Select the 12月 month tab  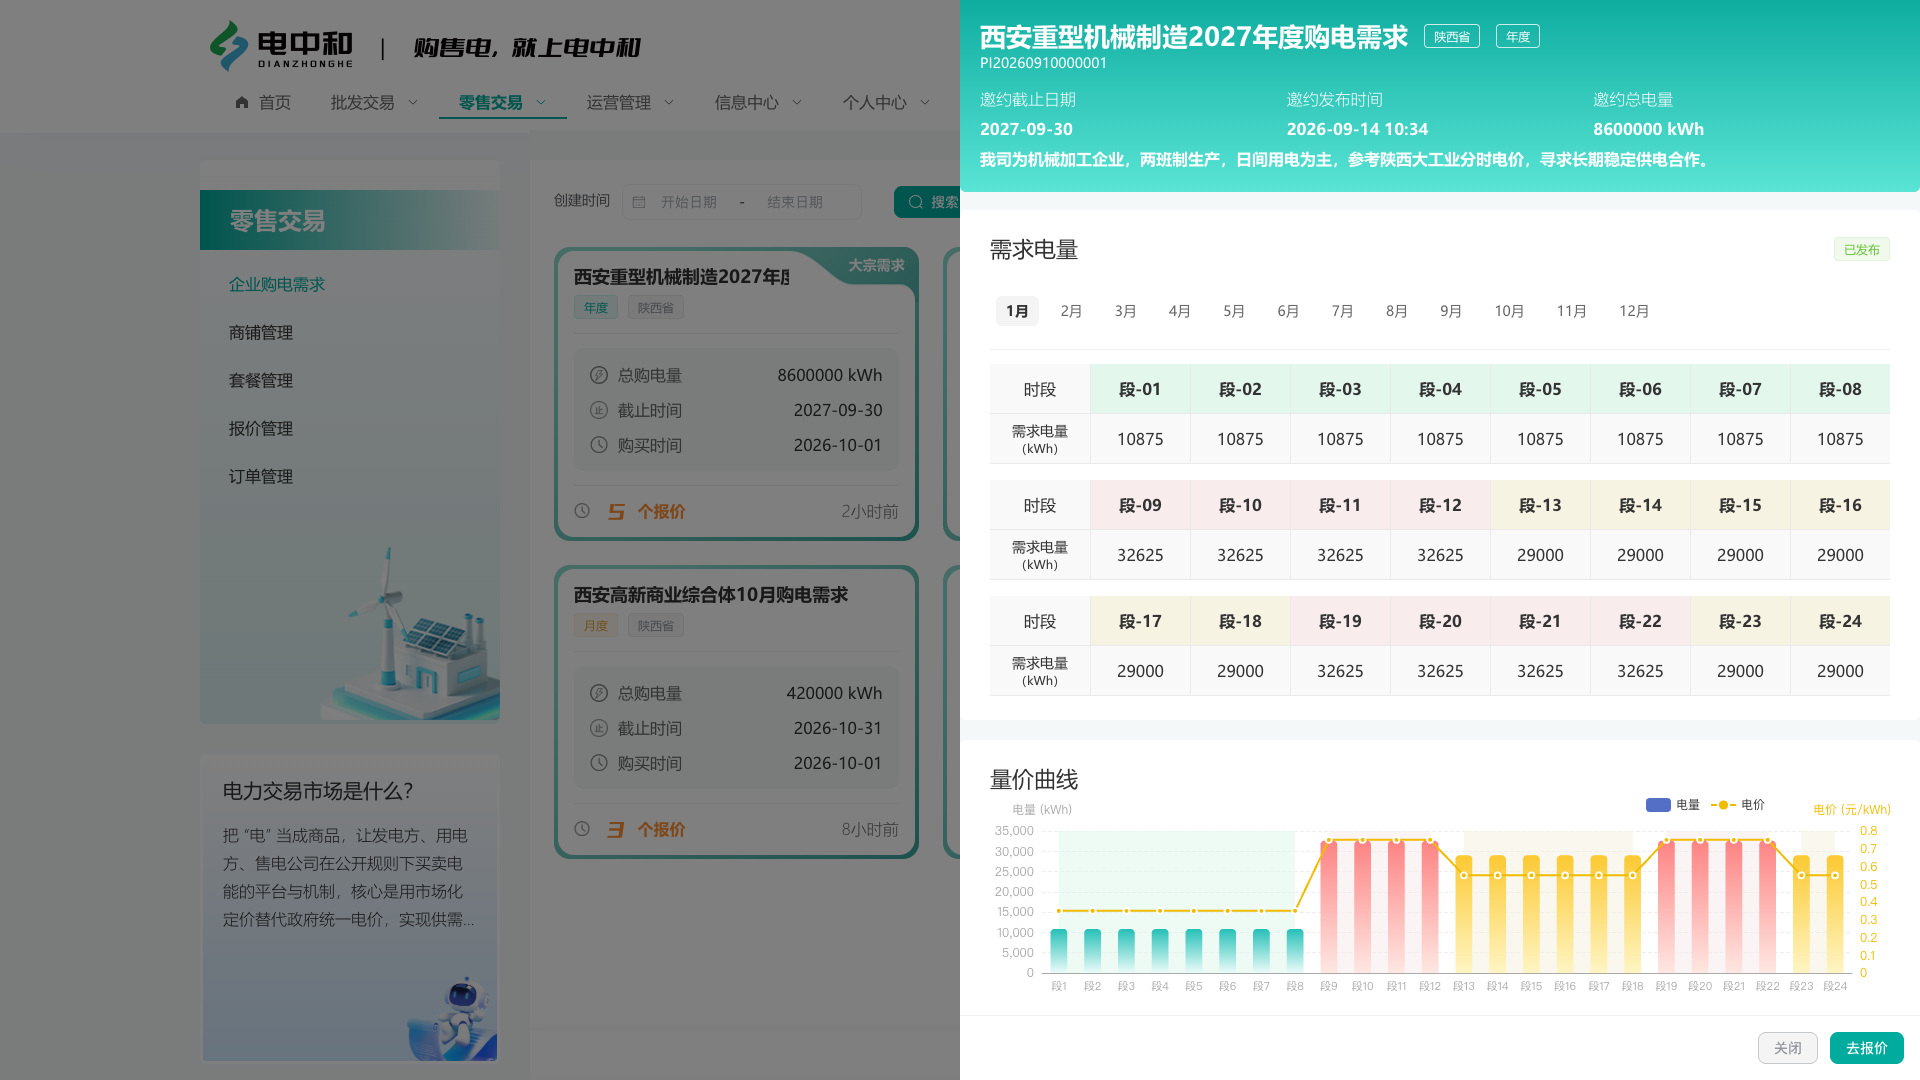(1634, 311)
